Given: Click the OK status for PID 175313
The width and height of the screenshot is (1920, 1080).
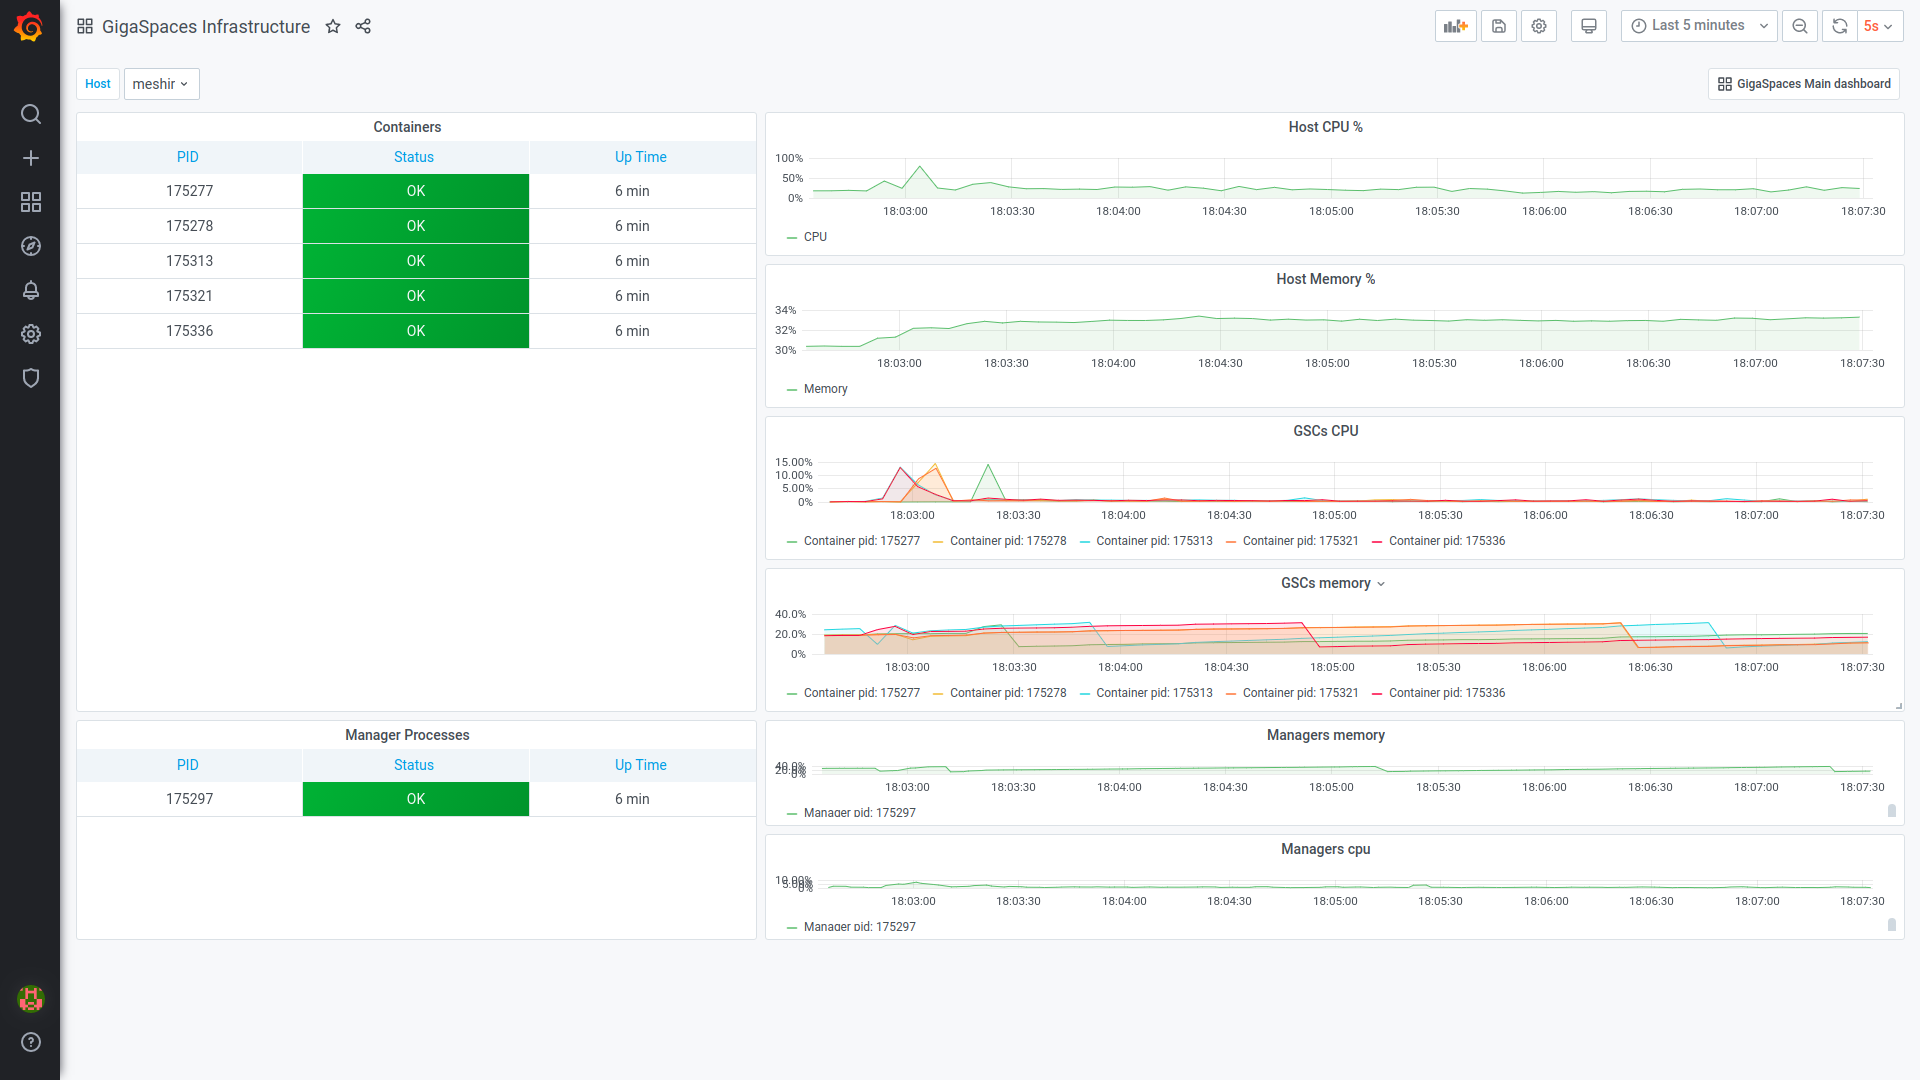Looking at the screenshot, I should (416, 261).
